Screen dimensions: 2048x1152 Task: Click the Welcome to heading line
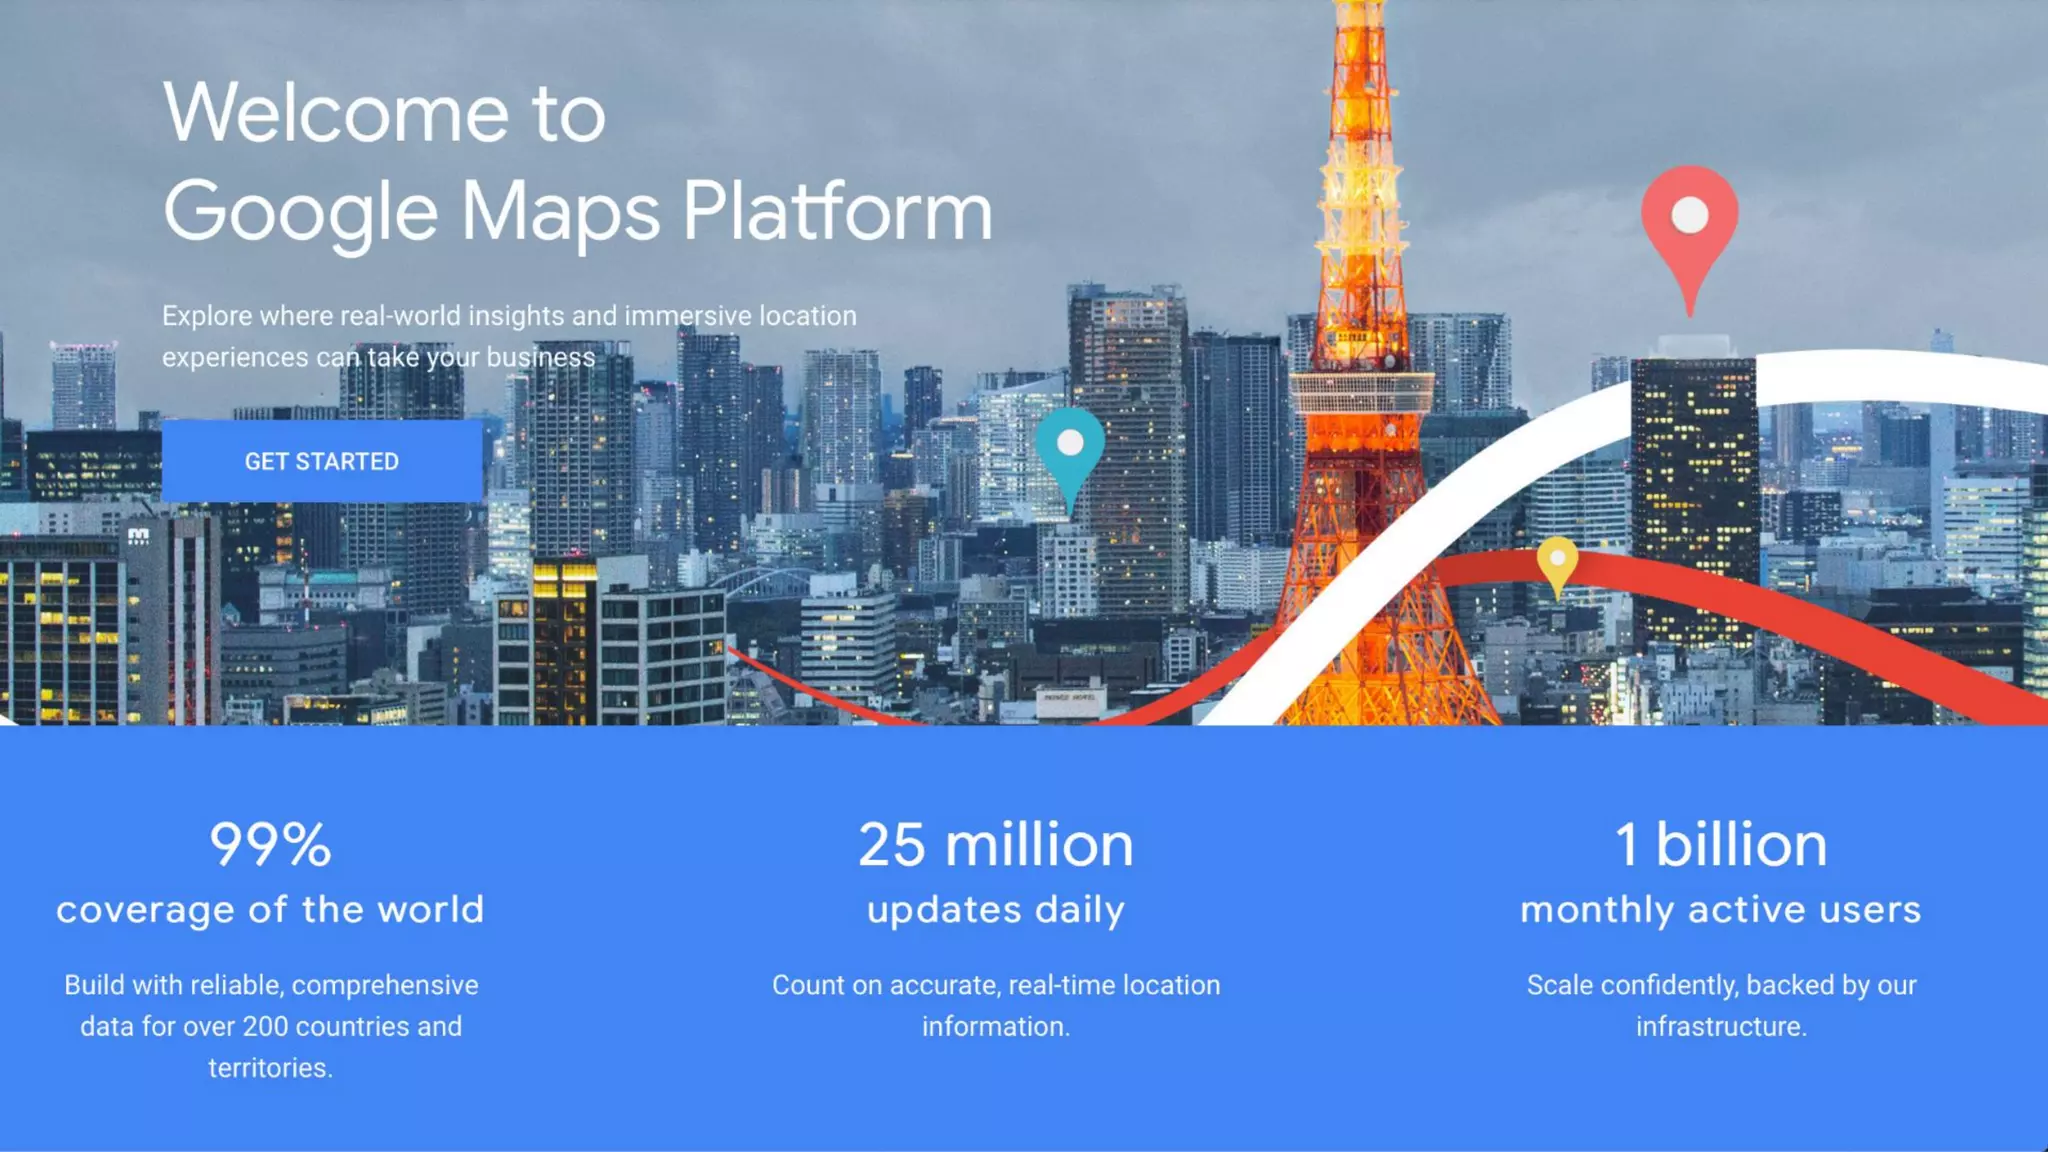point(384,113)
